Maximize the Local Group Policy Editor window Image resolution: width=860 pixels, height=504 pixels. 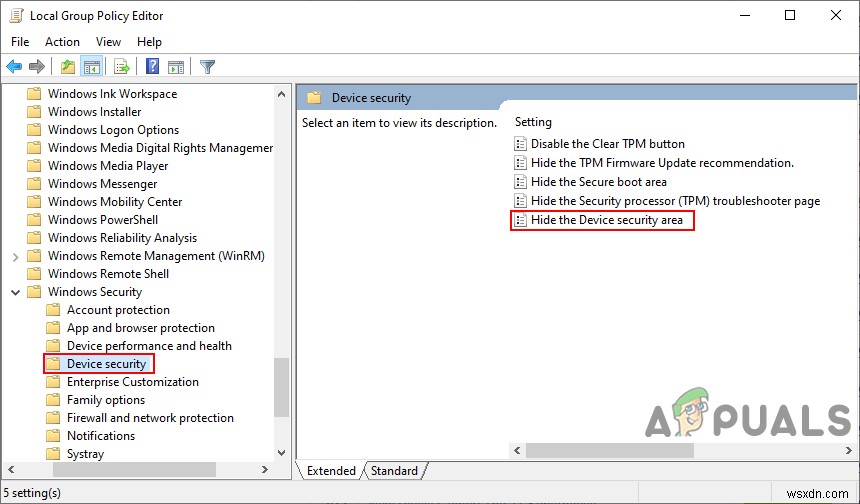[x=790, y=15]
